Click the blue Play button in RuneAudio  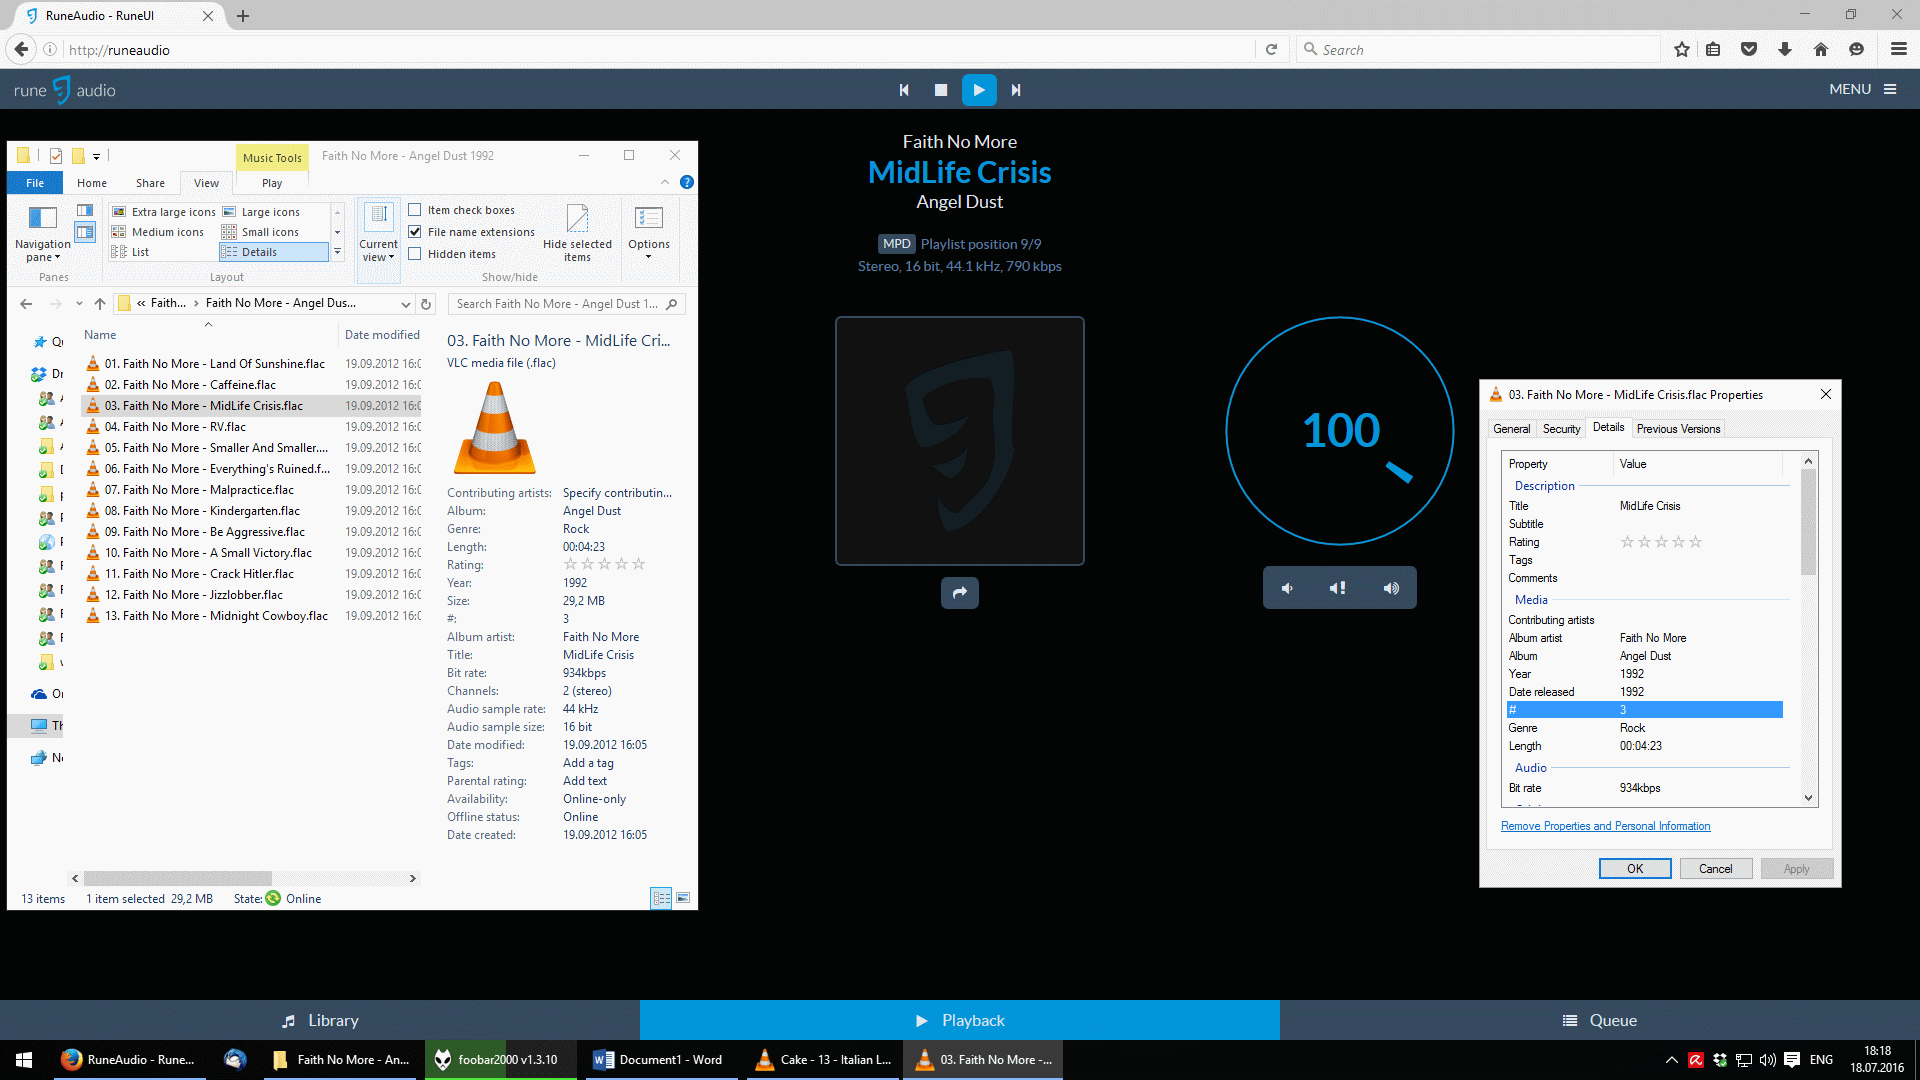(x=979, y=90)
